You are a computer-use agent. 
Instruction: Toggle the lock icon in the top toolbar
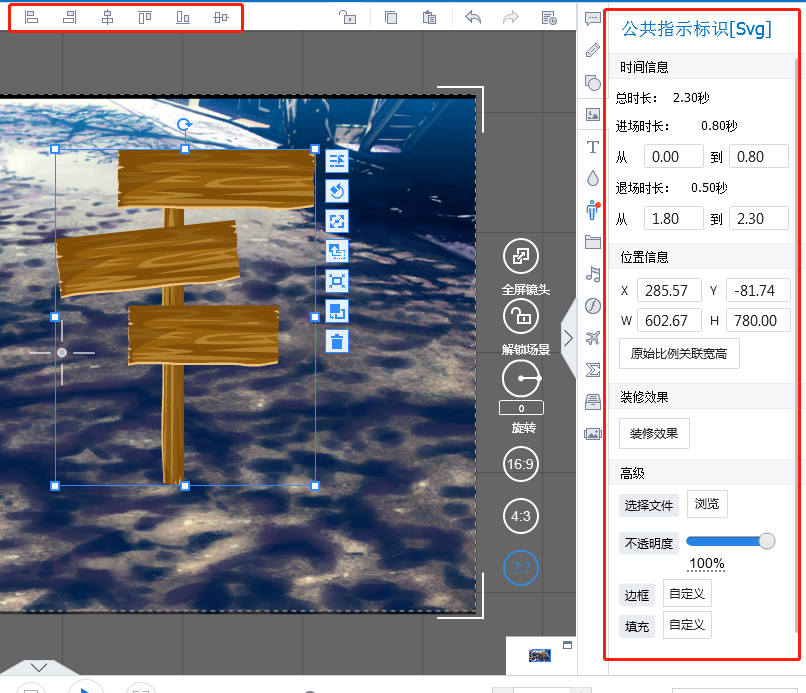click(347, 17)
